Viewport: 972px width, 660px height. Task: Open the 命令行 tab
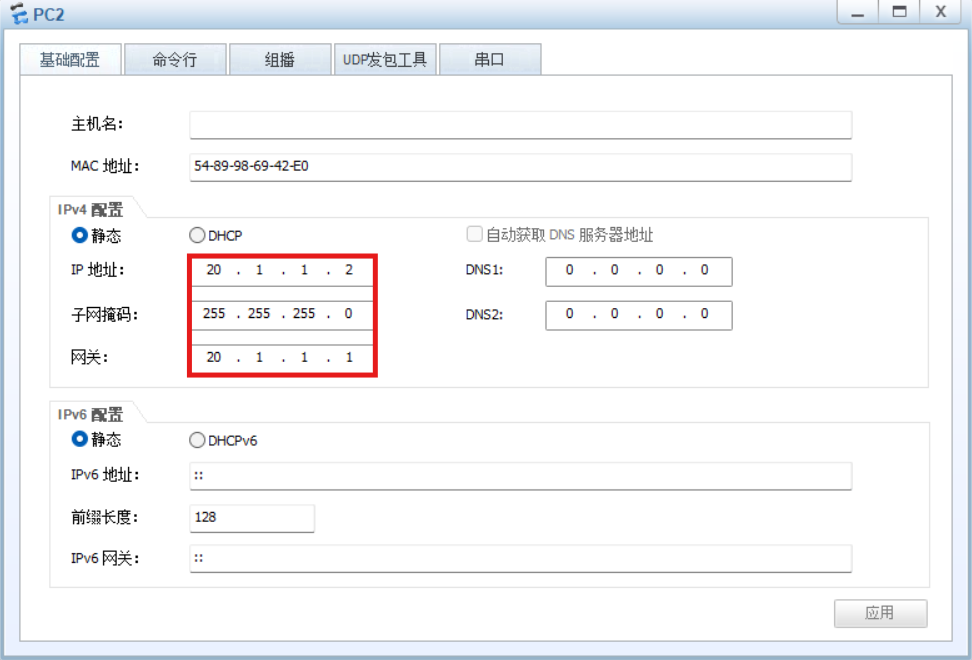[x=175, y=59]
